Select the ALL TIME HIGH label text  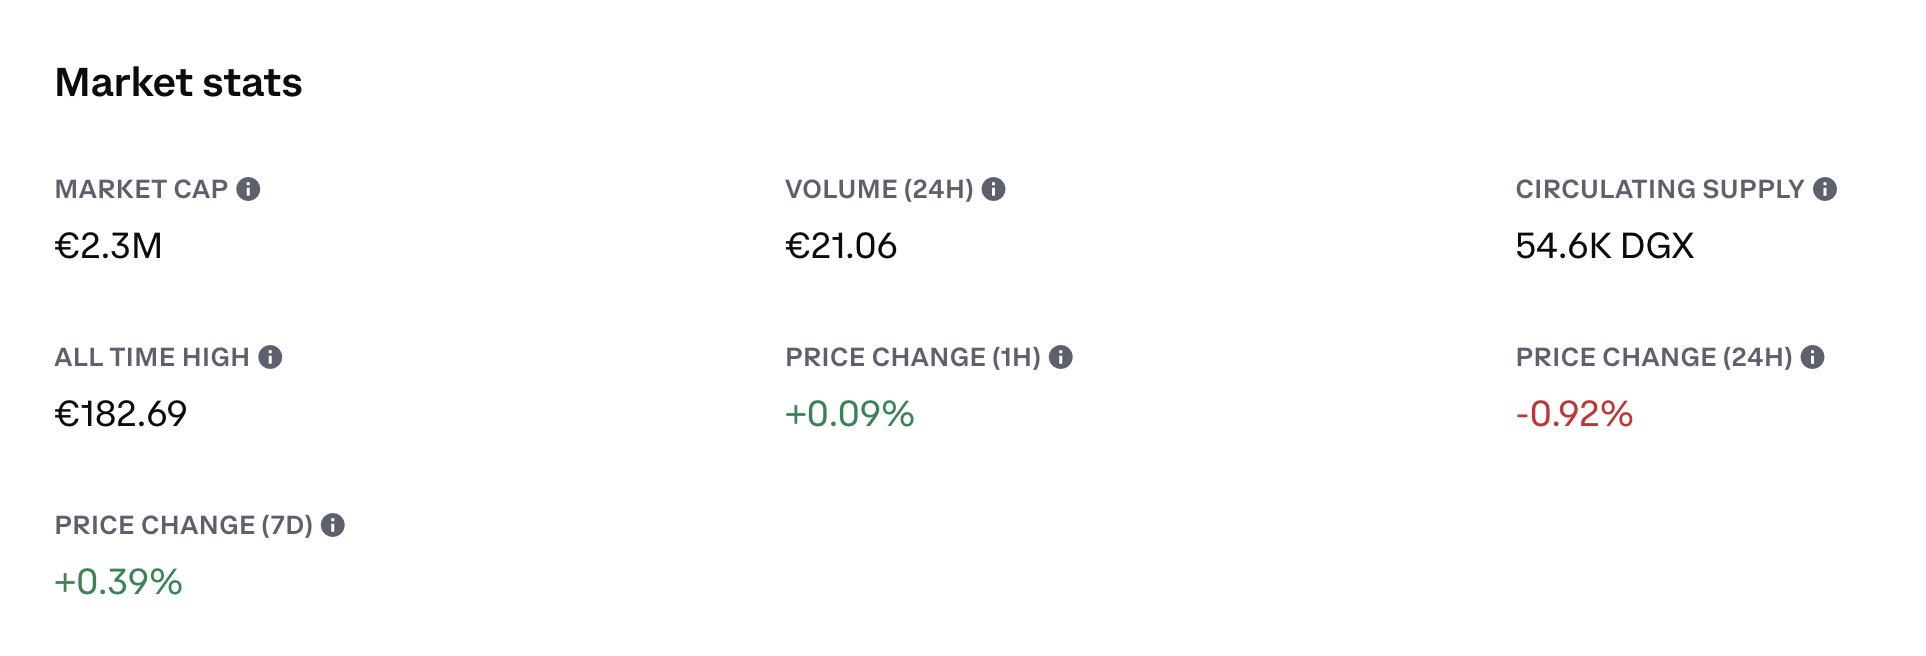152,357
